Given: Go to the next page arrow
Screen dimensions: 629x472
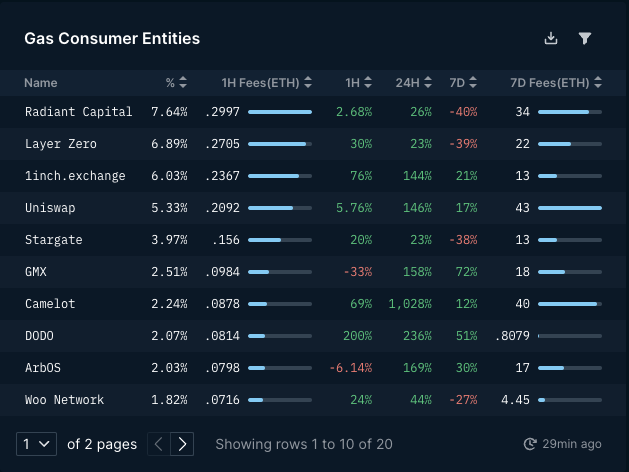Looking at the screenshot, I should tap(182, 444).
